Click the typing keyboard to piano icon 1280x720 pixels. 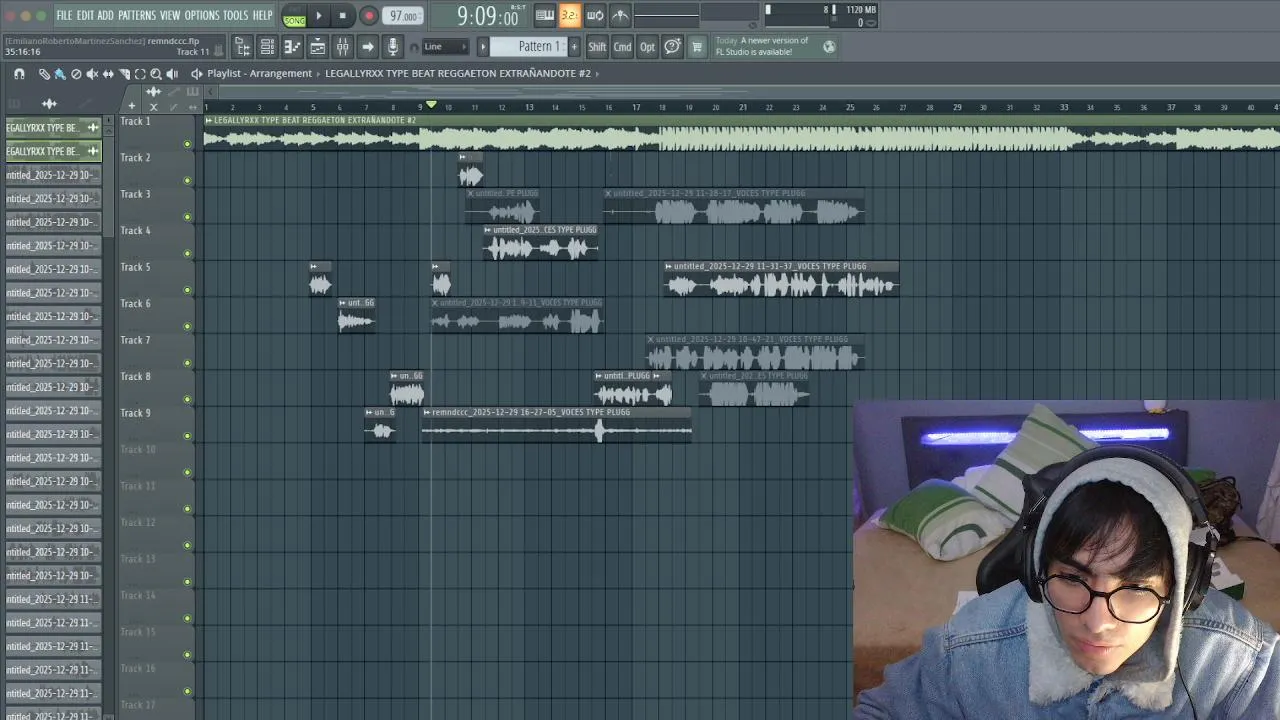click(x=545, y=15)
